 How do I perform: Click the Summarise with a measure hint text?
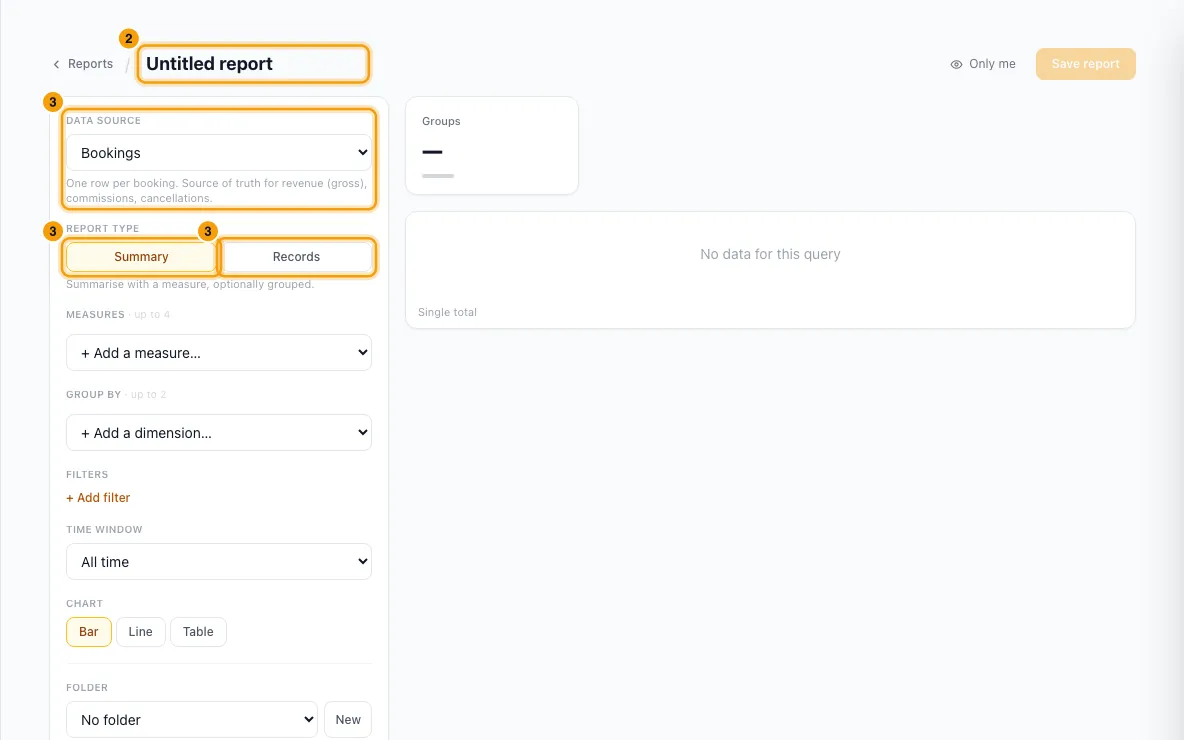(x=190, y=285)
